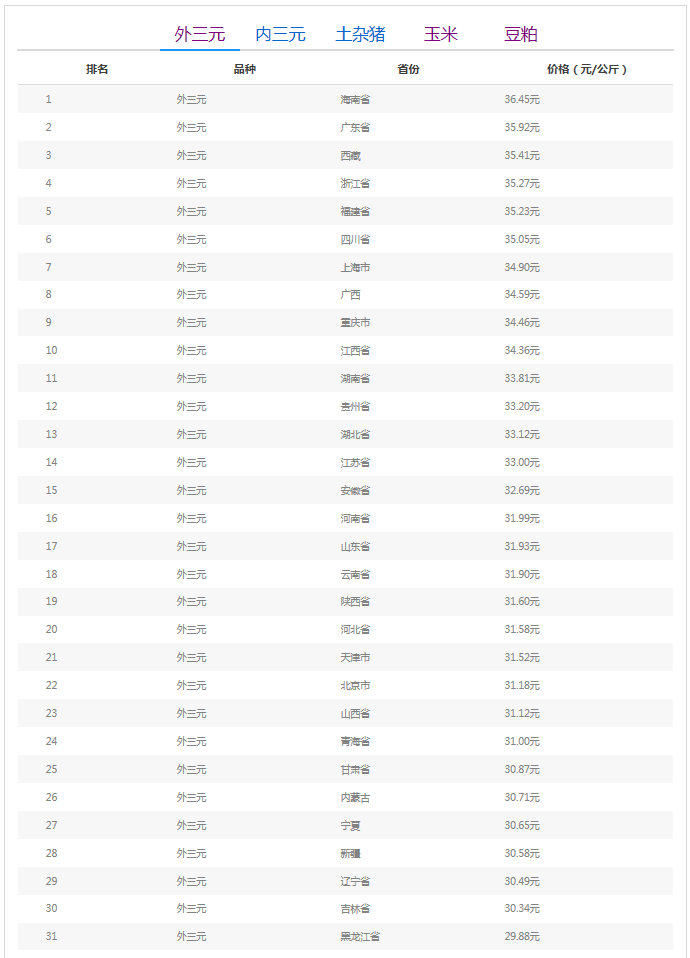Select the 海南省 province cell
This screenshot has height=958, width=690.
[355, 100]
